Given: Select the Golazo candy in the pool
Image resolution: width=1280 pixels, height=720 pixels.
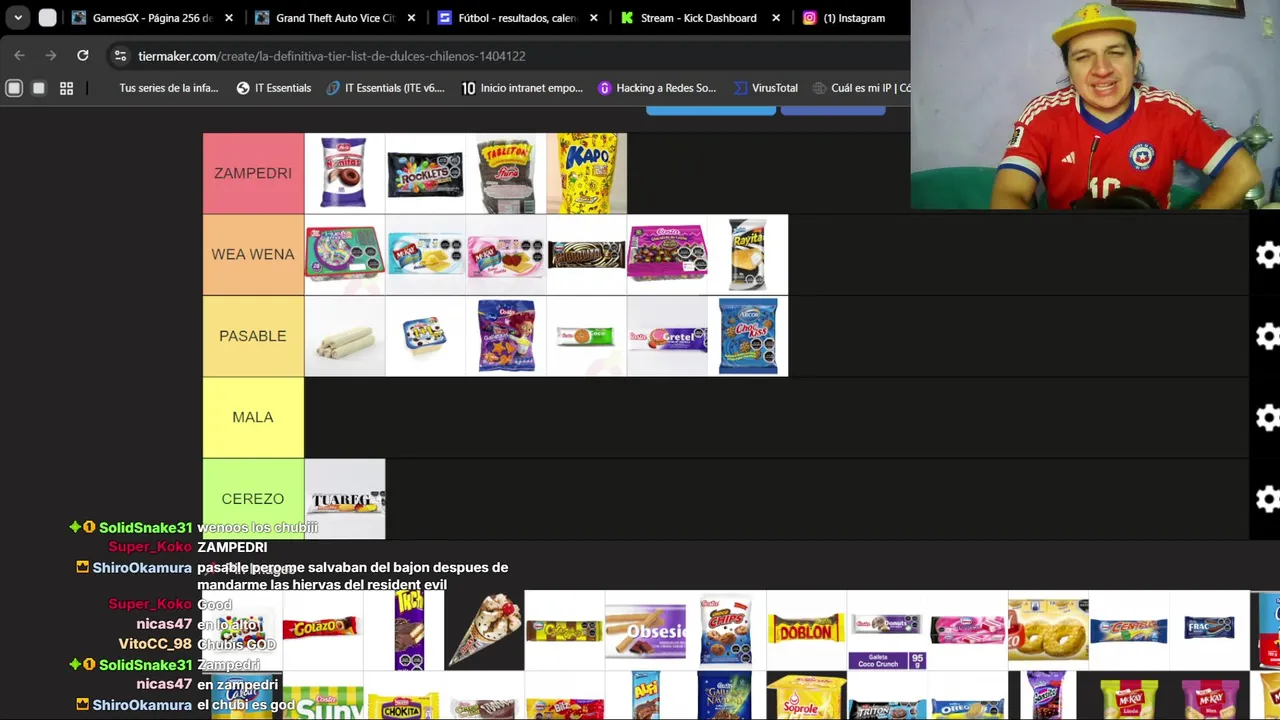Looking at the screenshot, I should (322, 629).
